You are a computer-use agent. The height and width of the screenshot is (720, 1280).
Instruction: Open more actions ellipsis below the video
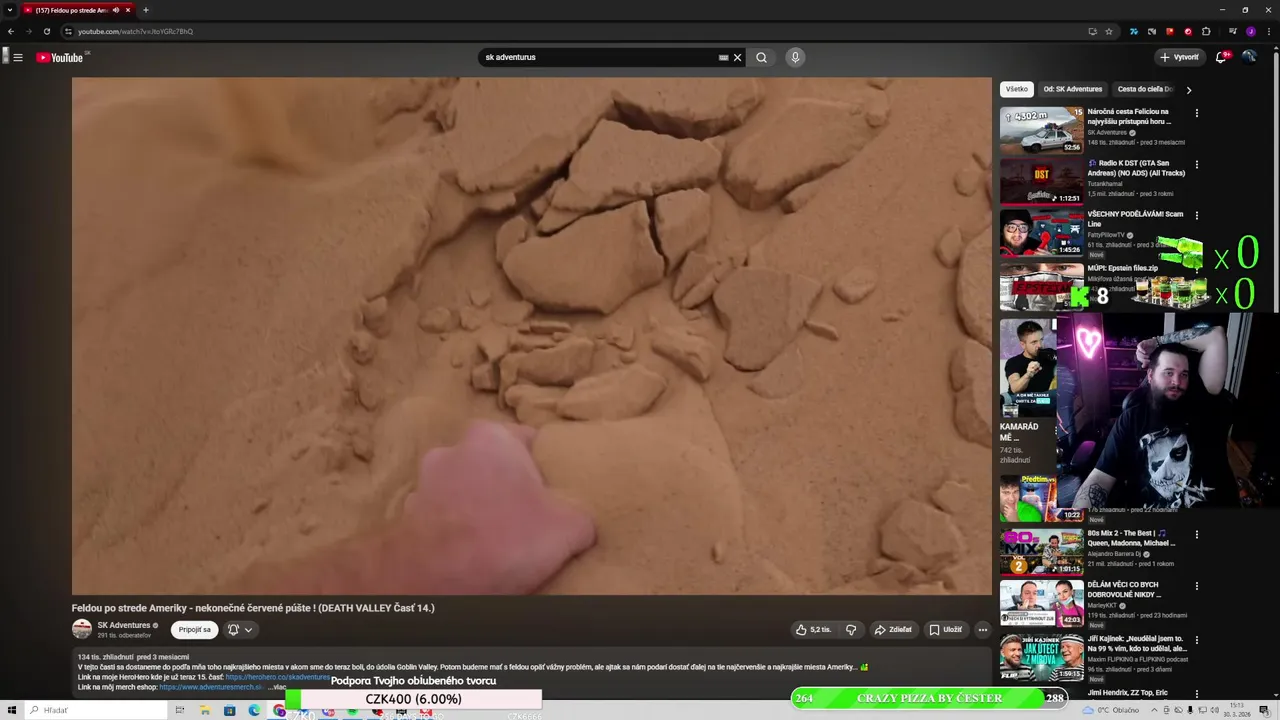coord(982,630)
